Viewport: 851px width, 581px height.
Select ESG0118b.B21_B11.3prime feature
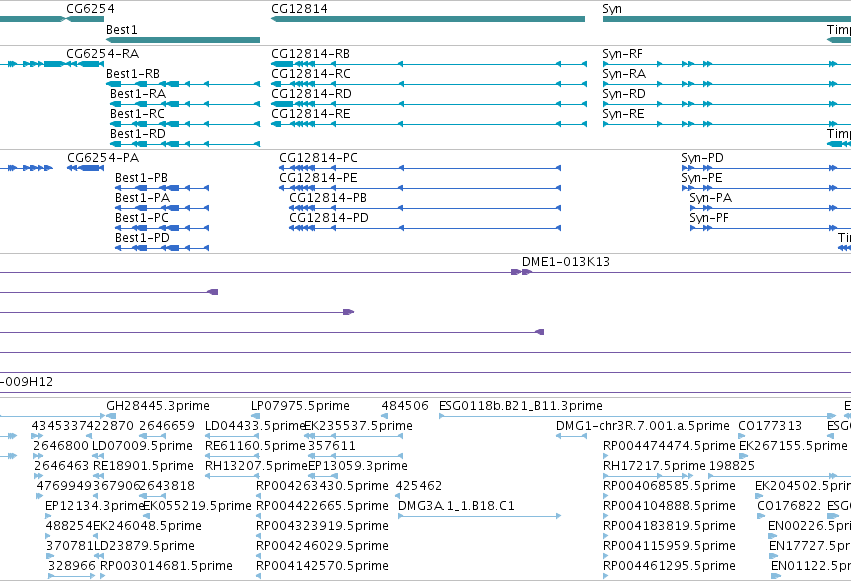tap(520, 406)
